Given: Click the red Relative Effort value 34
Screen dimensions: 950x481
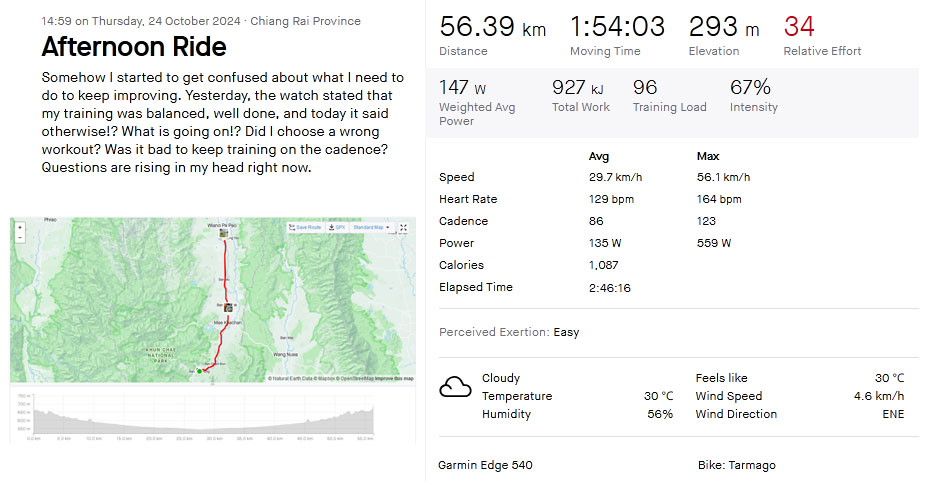Looking at the screenshot, I should pos(798,27).
